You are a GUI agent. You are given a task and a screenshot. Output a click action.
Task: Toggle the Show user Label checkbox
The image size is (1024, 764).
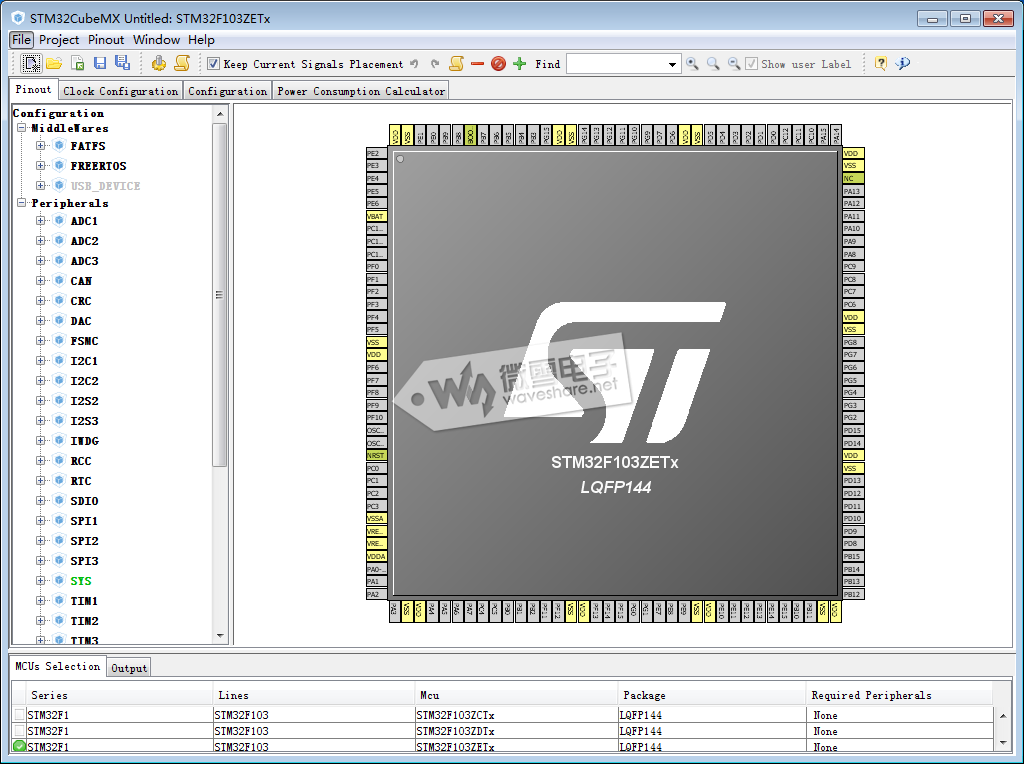[x=752, y=63]
